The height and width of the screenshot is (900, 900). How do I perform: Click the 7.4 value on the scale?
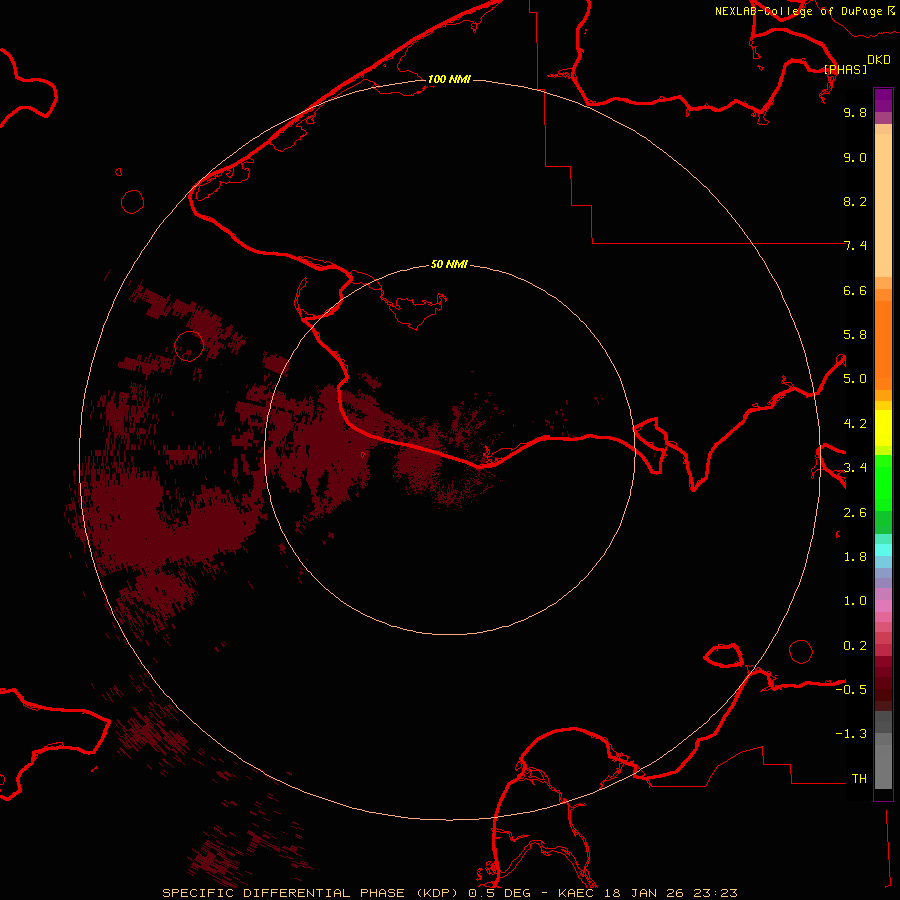(855, 246)
